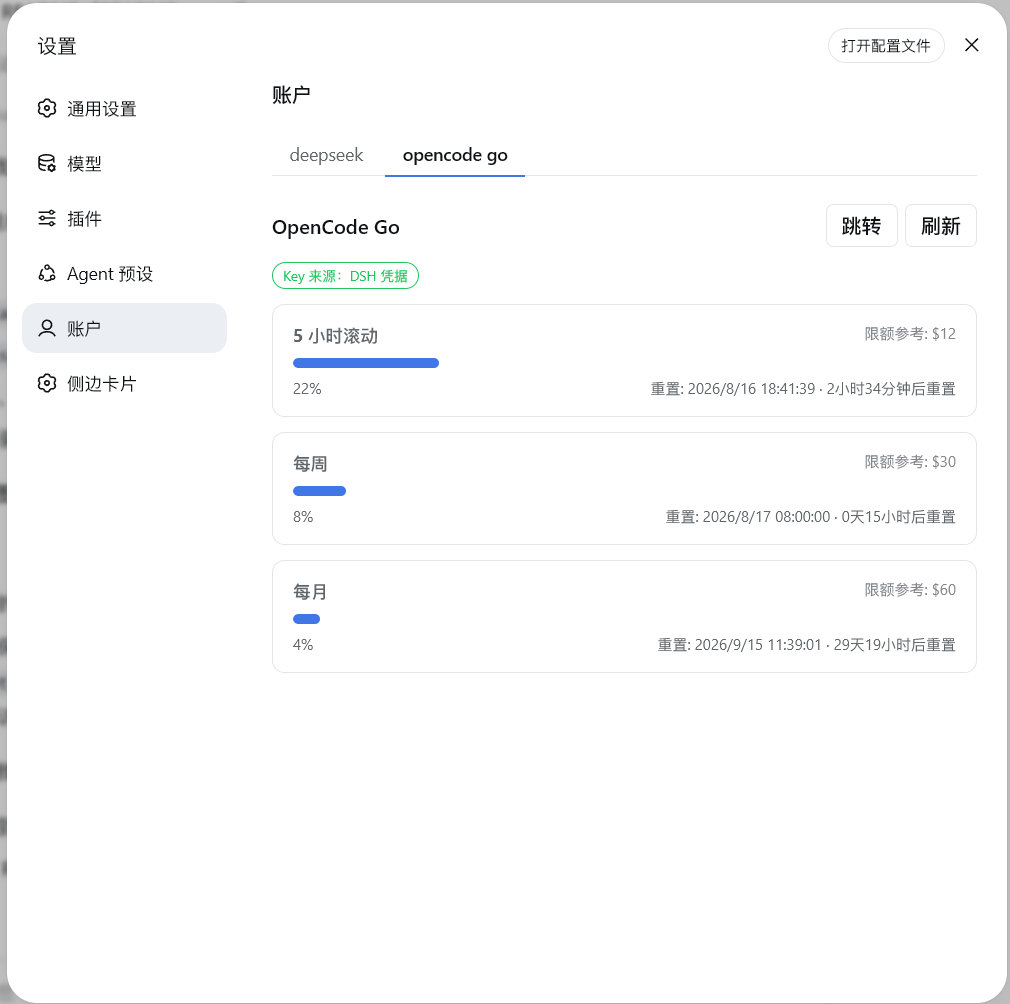
Task: Click the 刷新 button
Action: coord(940,226)
